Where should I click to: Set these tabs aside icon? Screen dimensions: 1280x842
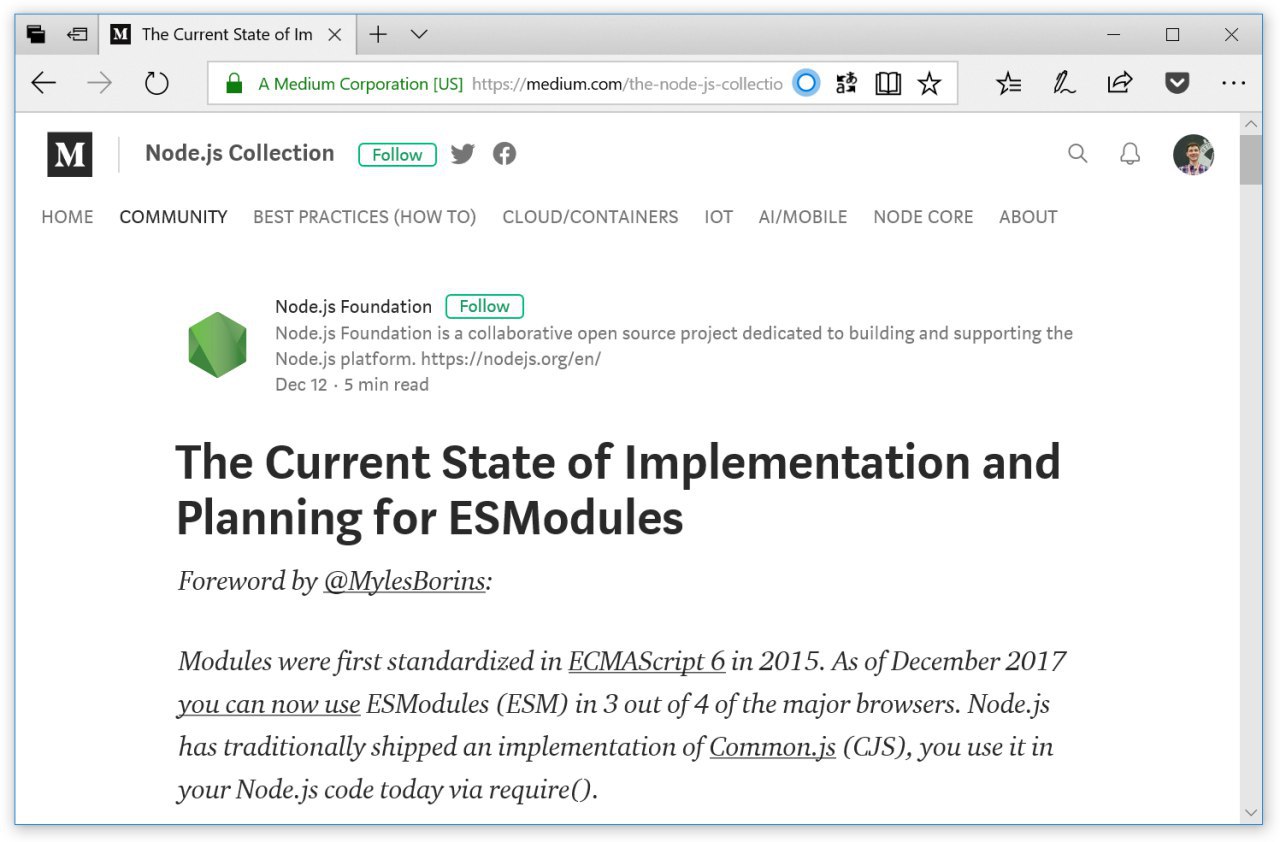click(x=77, y=34)
